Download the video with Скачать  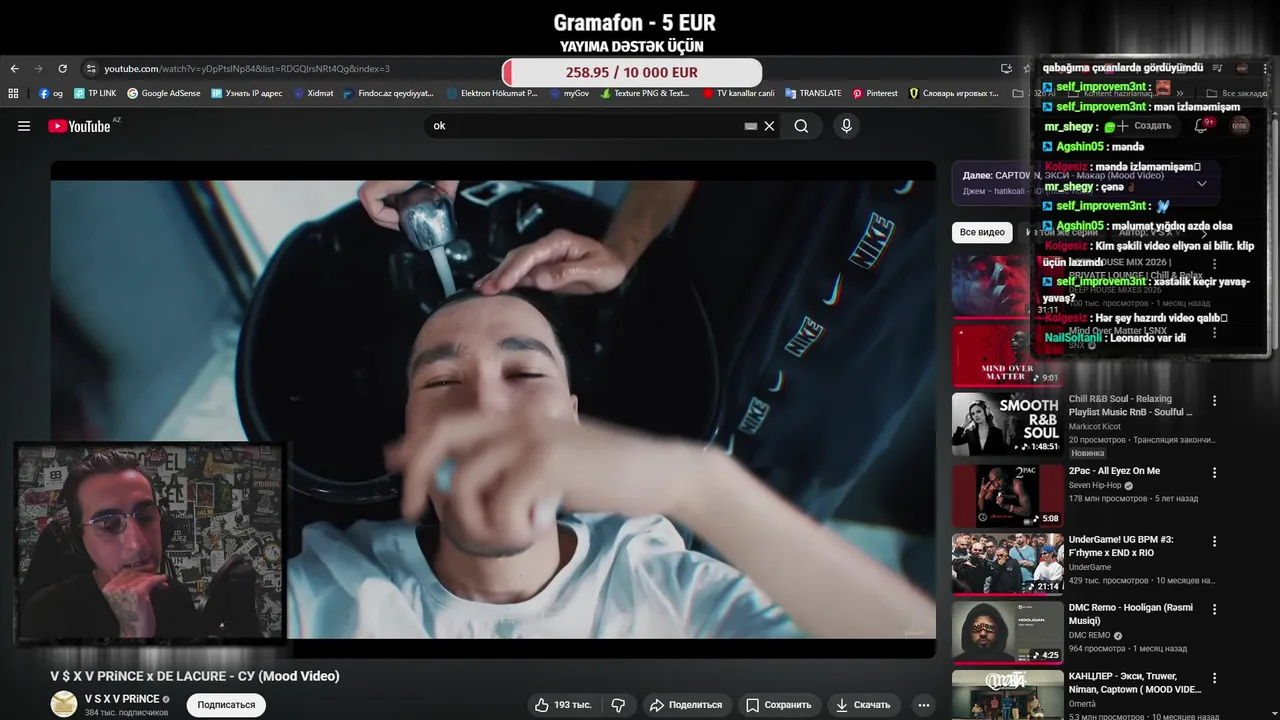point(863,705)
